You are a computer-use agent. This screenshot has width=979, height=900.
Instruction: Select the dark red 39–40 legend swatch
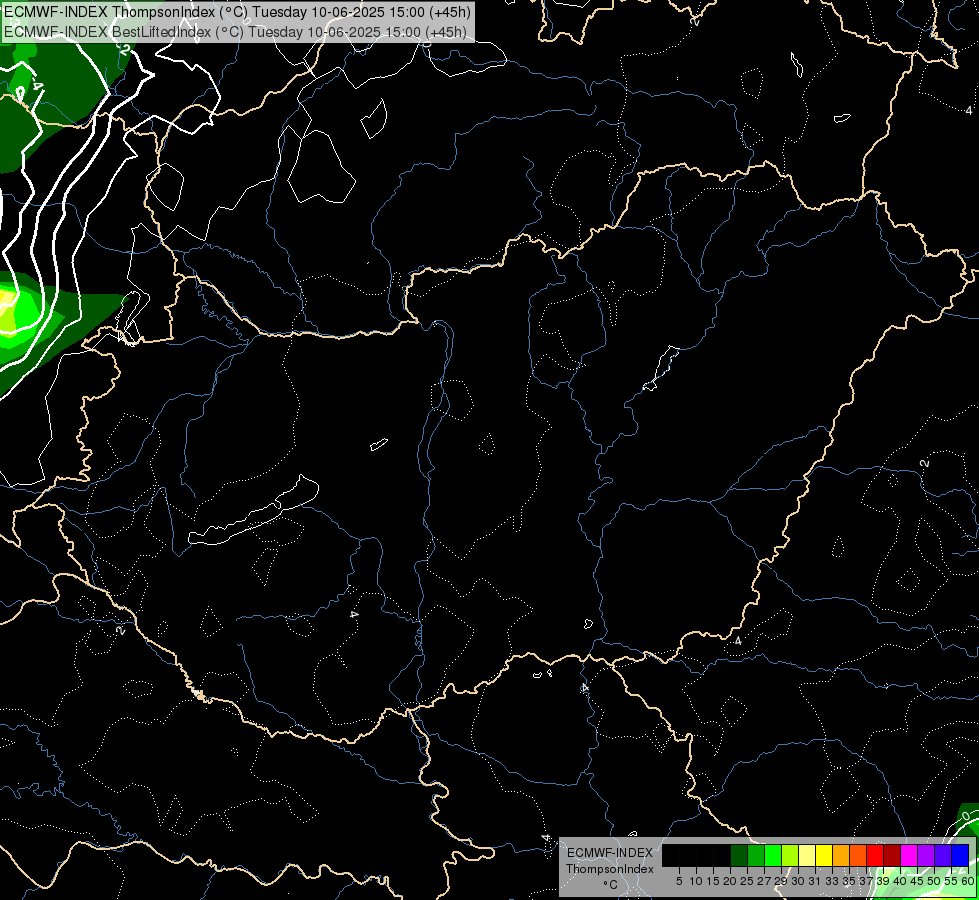click(892, 855)
